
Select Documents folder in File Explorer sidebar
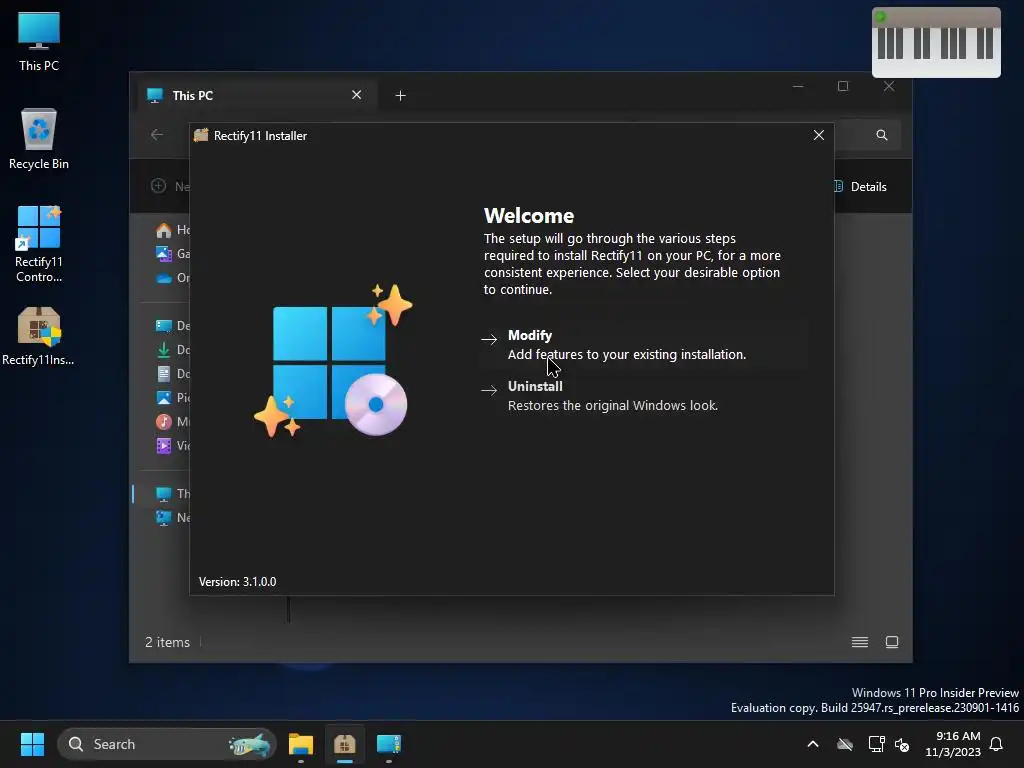[x=172, y=374]
